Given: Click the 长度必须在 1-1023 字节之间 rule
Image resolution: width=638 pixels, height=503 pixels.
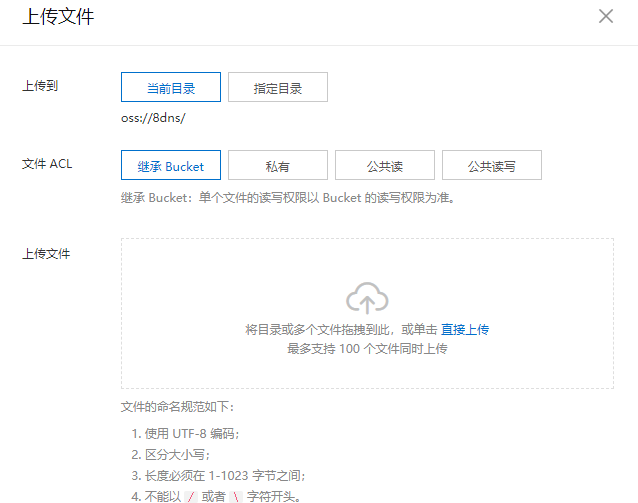Looking at the screenshot, I should [x=218, y=475].
